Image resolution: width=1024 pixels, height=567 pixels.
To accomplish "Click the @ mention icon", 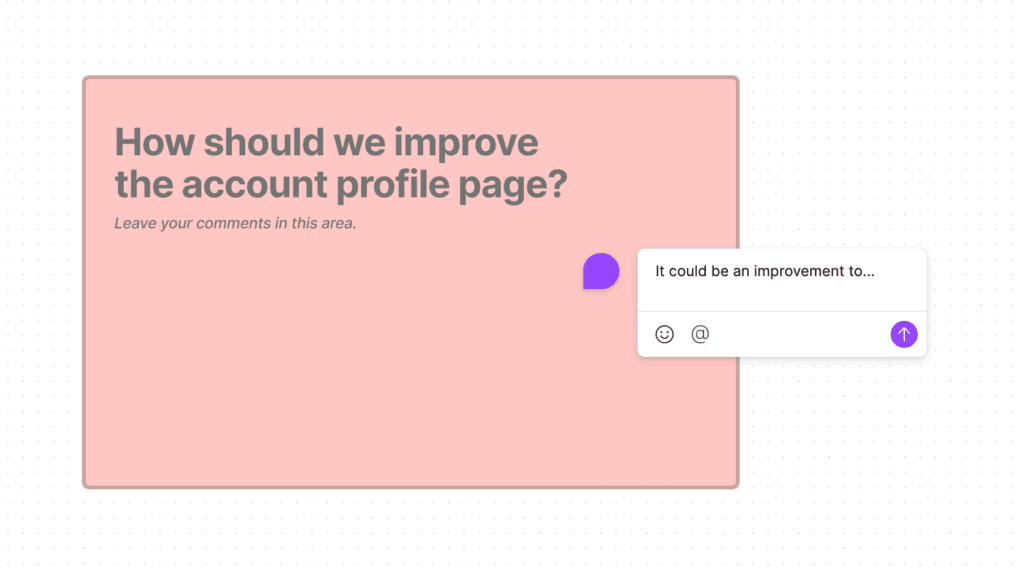I will click(700, 334).
